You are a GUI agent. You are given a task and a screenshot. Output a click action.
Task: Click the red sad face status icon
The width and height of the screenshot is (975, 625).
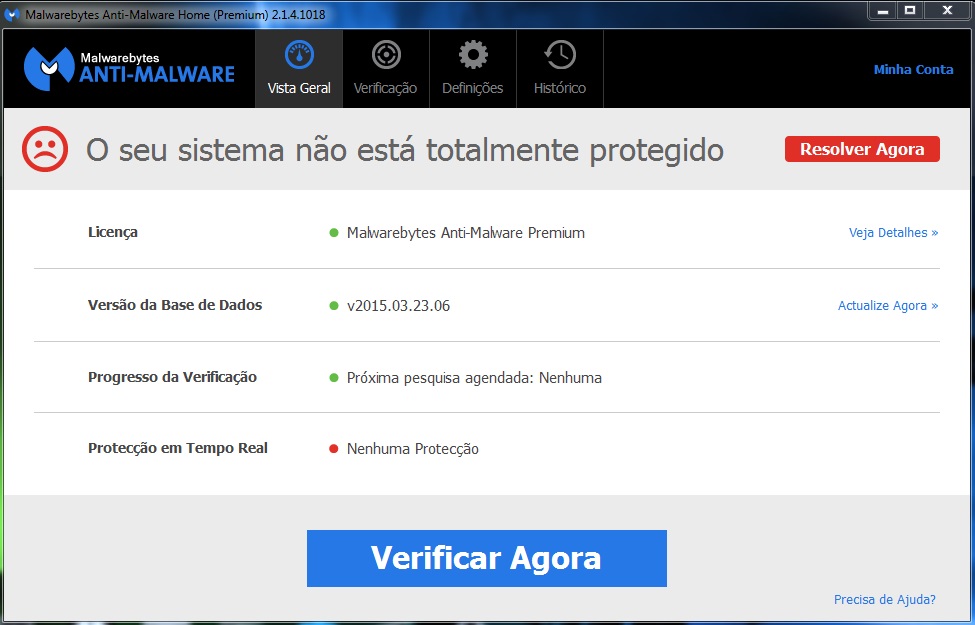pos(45,149)
